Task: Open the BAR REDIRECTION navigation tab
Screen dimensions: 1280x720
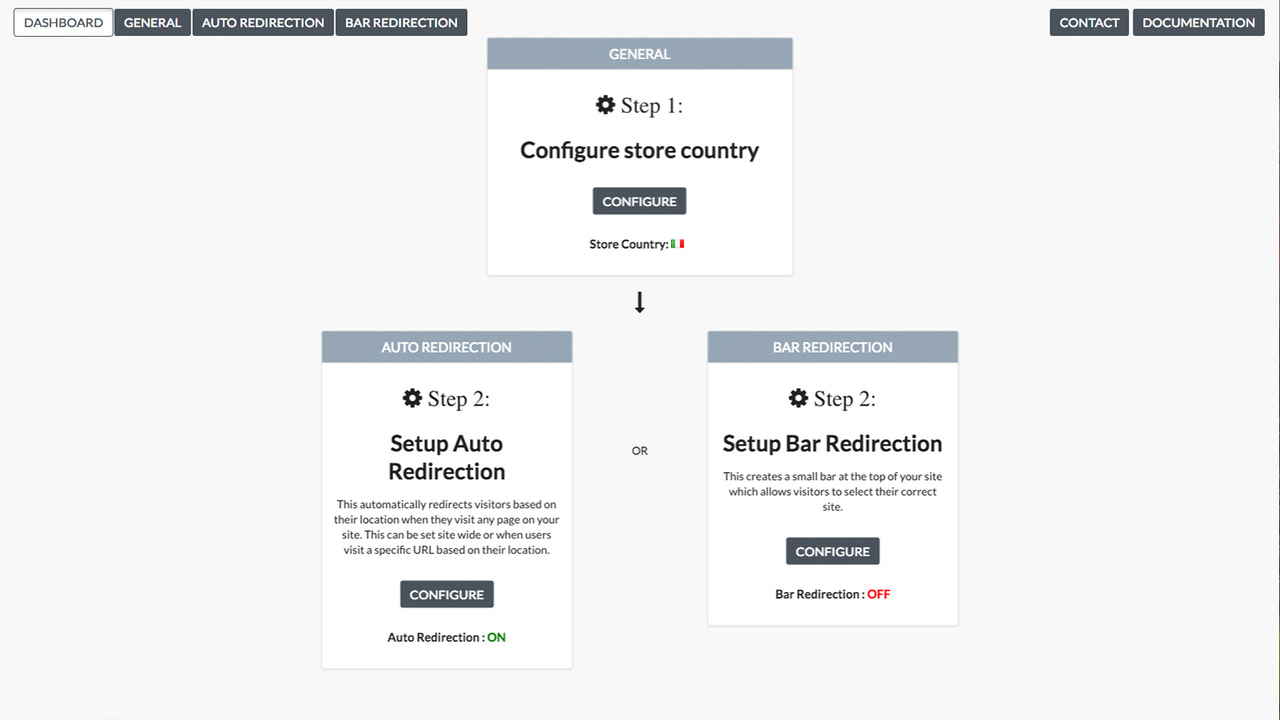Action: [x=401, y=22]
